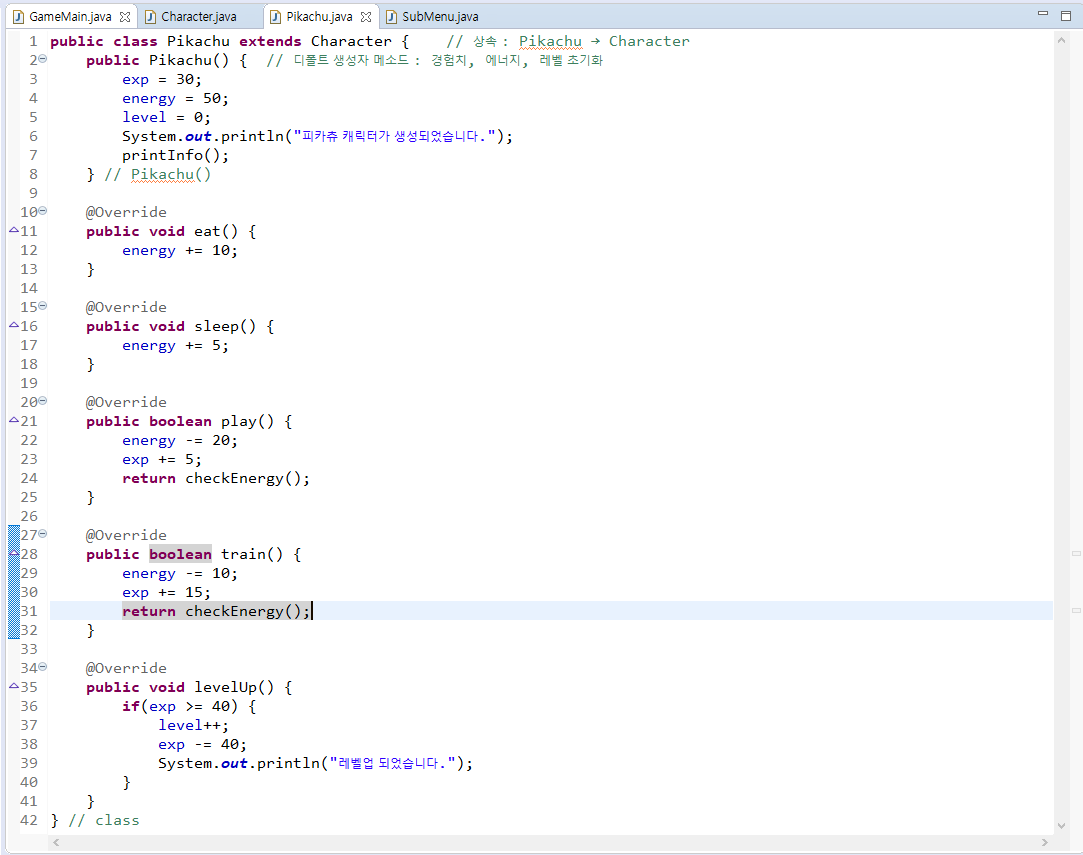Click 'printInfo();' on line 7

[x=175, y=155]
